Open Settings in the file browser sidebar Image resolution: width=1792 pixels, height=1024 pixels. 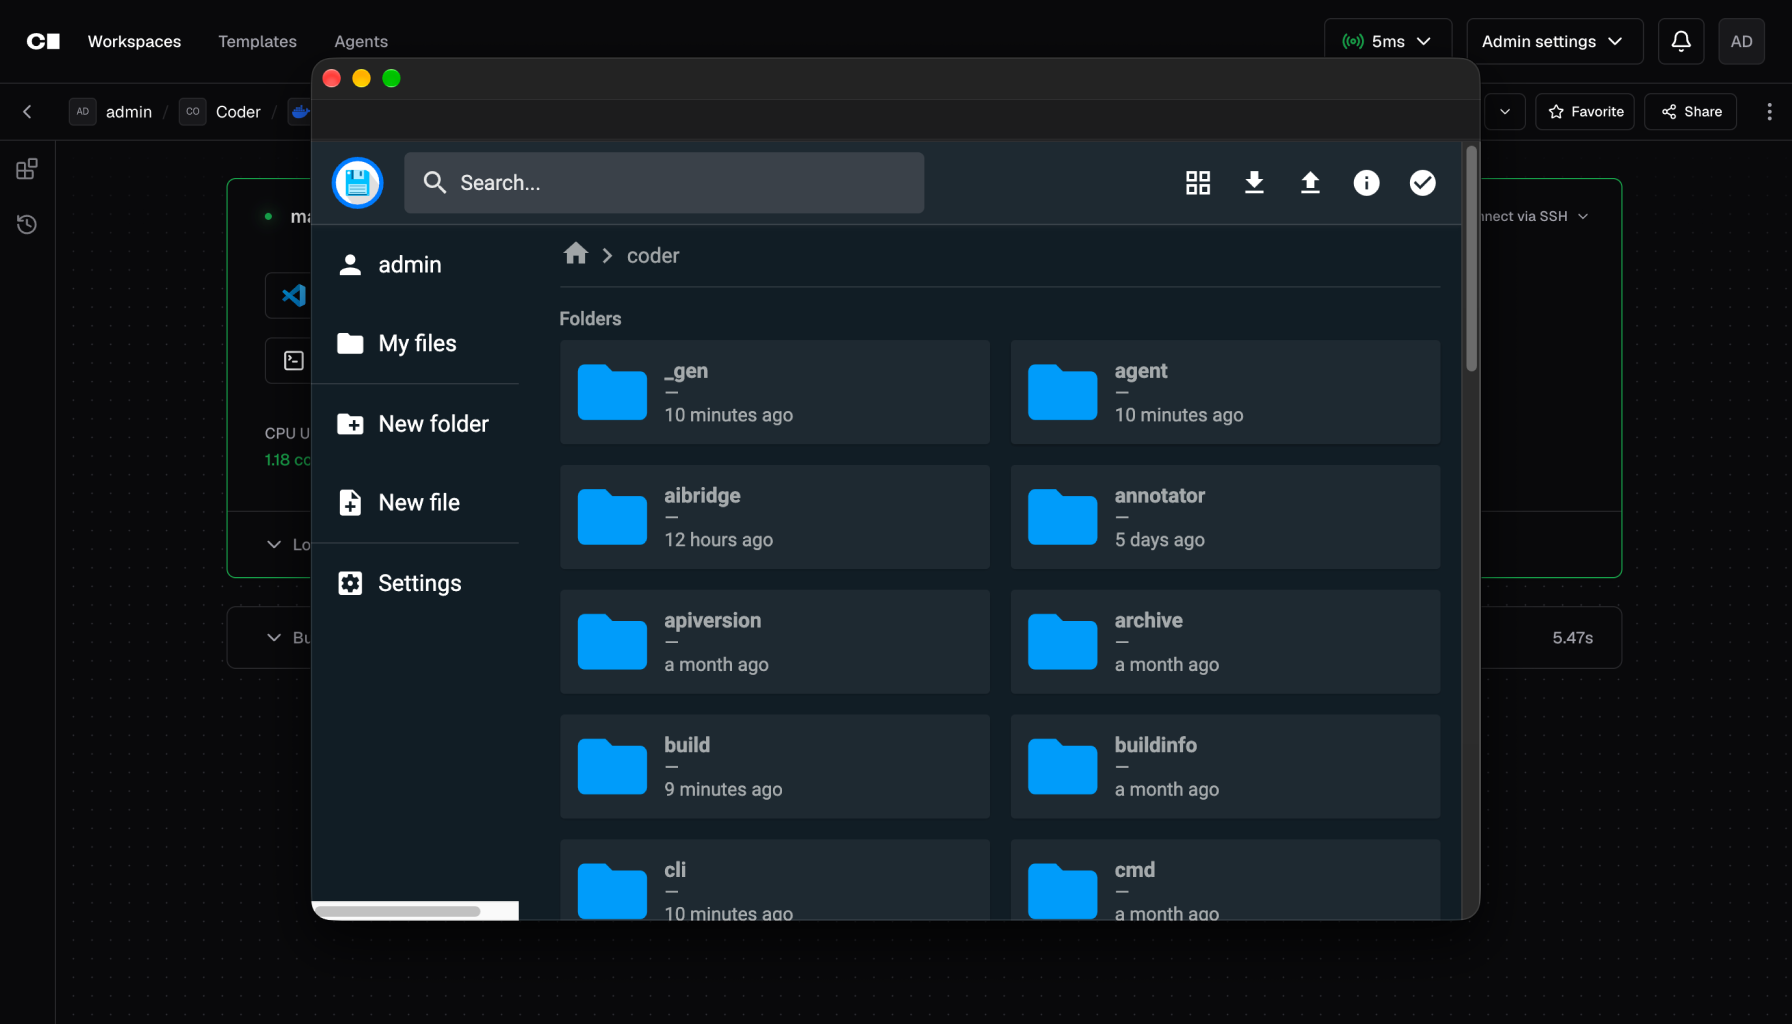click(415, 583)
